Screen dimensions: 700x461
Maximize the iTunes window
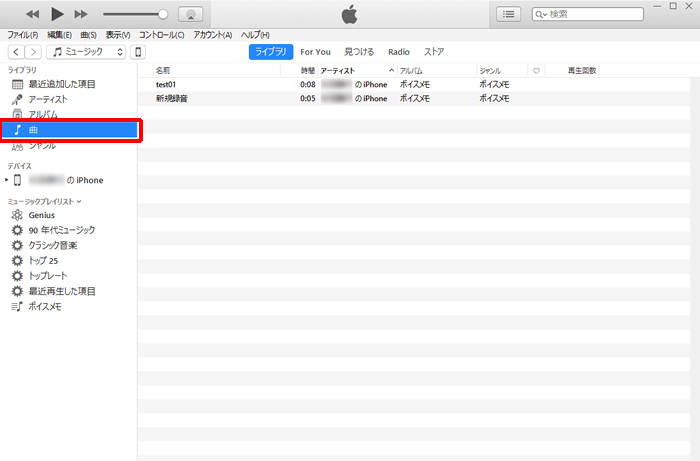pyautogui.click(x=673, y=6)
